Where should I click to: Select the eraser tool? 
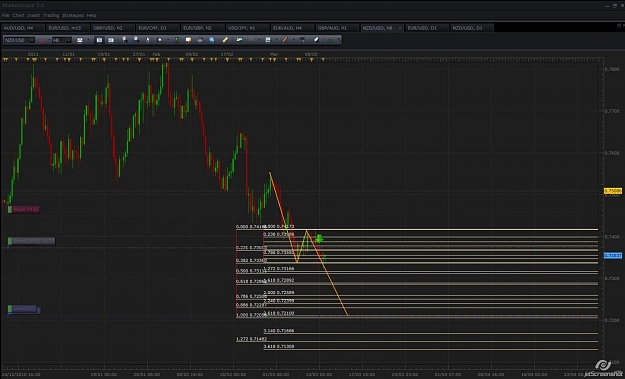tap(316, 40)
